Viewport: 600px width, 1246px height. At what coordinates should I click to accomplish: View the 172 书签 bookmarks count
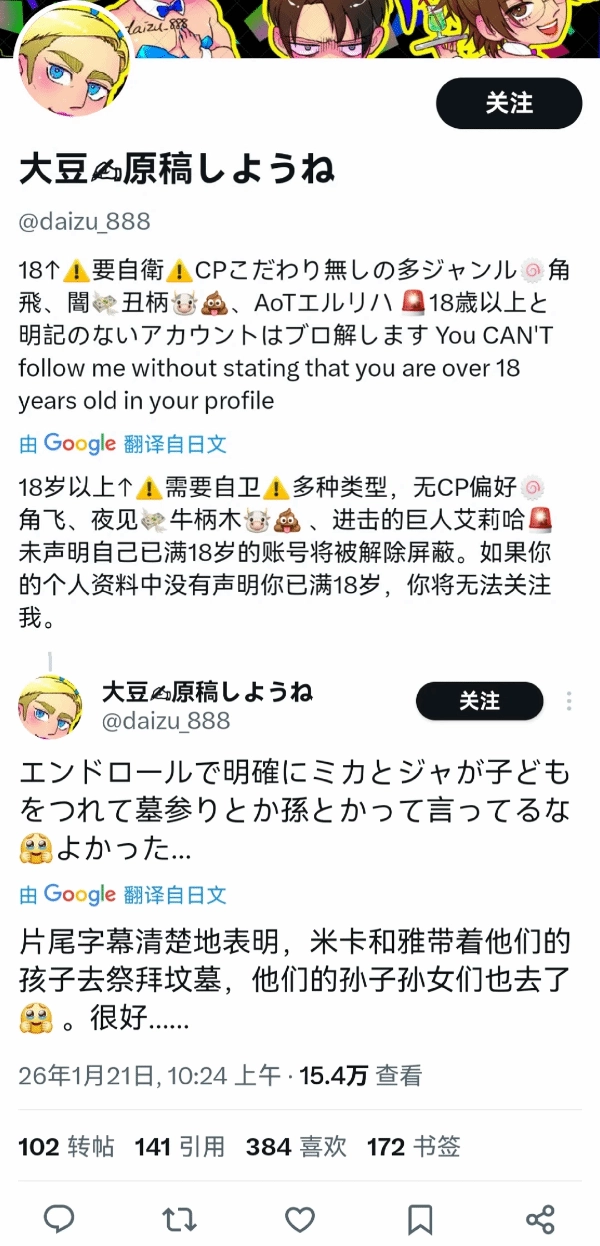pyautogui.click(x=414, y=1146)
